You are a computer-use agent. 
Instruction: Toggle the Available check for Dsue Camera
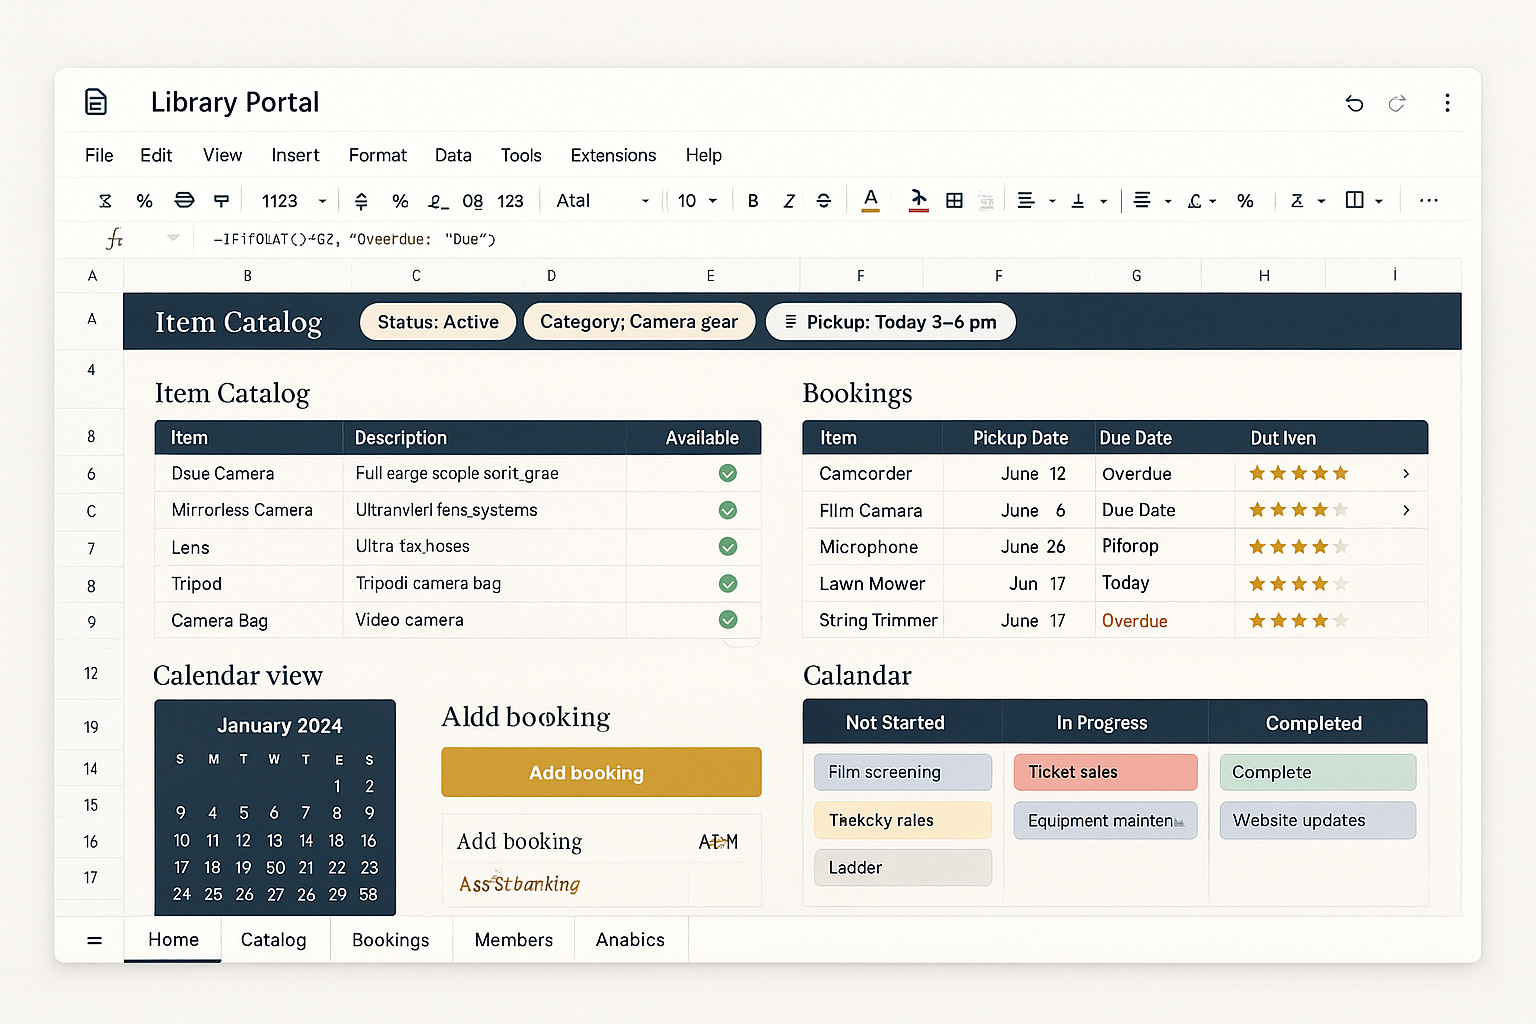[728, 473]
